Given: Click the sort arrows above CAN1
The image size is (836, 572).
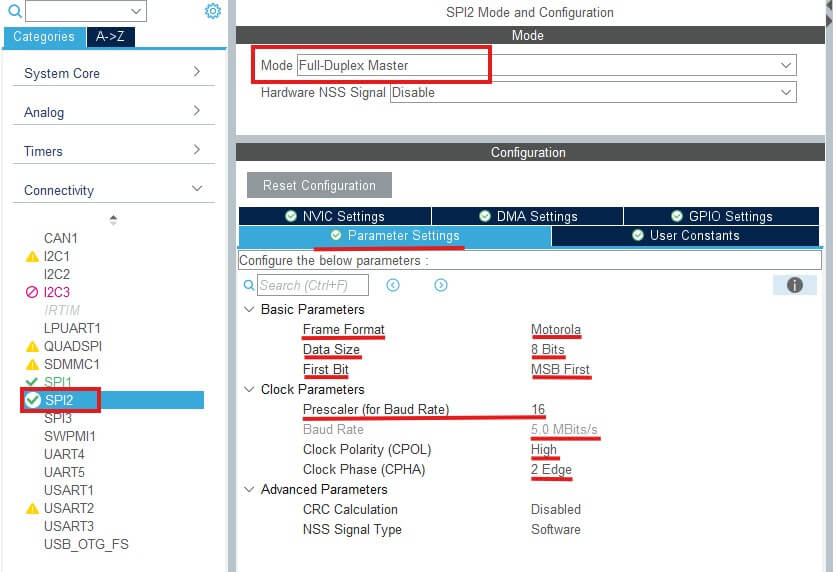Looking at the screenshot, I should 113,219.
